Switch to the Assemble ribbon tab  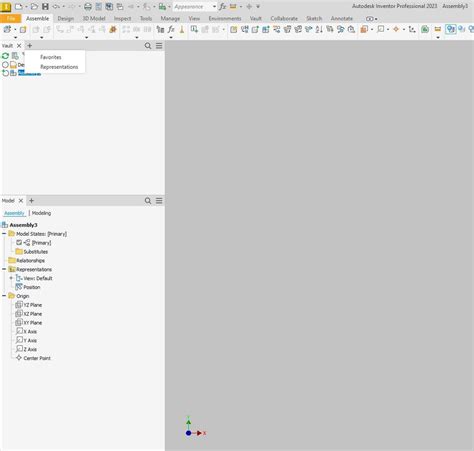37,18
